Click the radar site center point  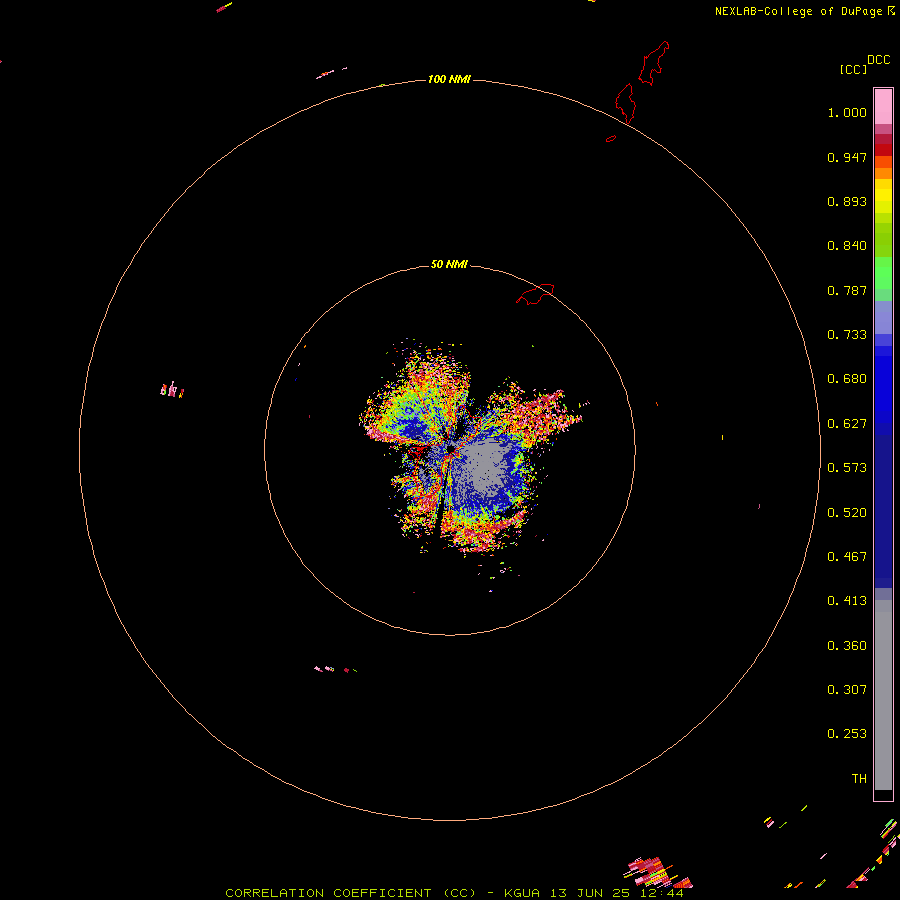tap(451, 448)
